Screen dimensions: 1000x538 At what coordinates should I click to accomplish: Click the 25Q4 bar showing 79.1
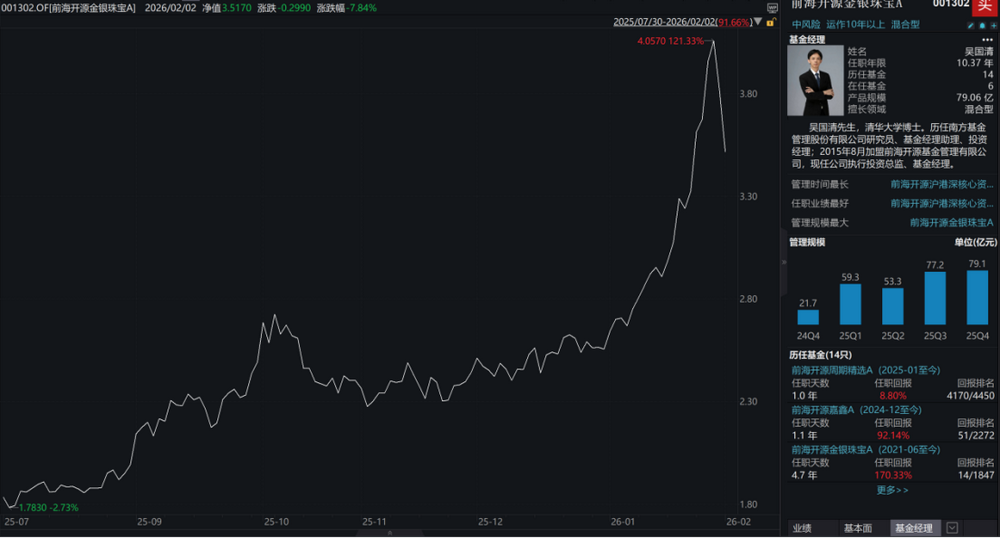click(x=980, y=305)
